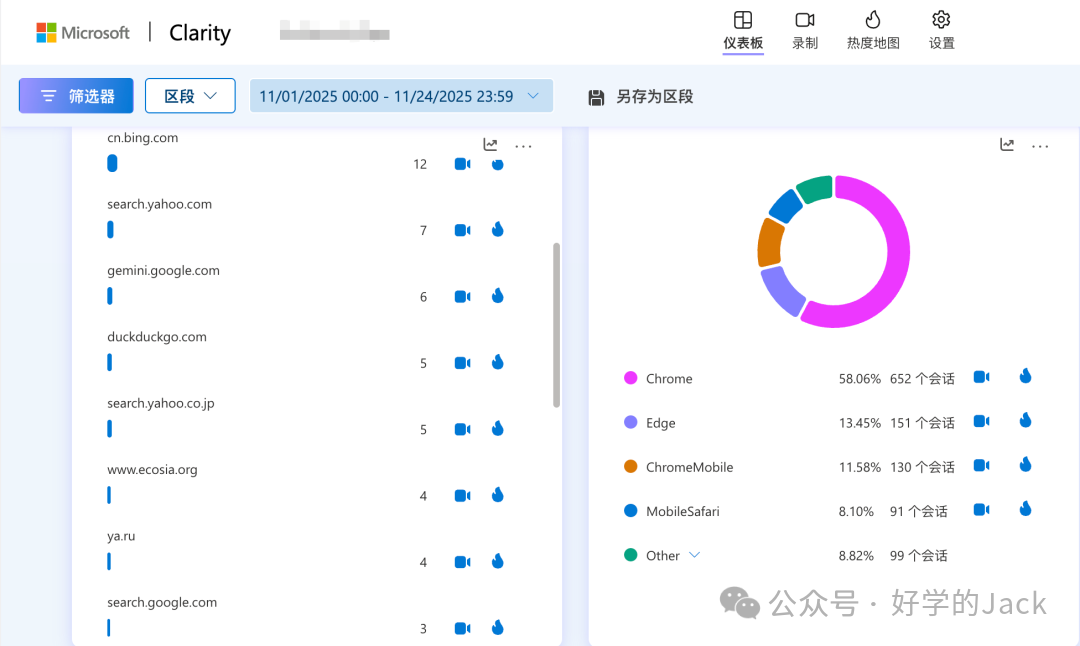Click the gemini.google.com referrer name

point(163,271)
